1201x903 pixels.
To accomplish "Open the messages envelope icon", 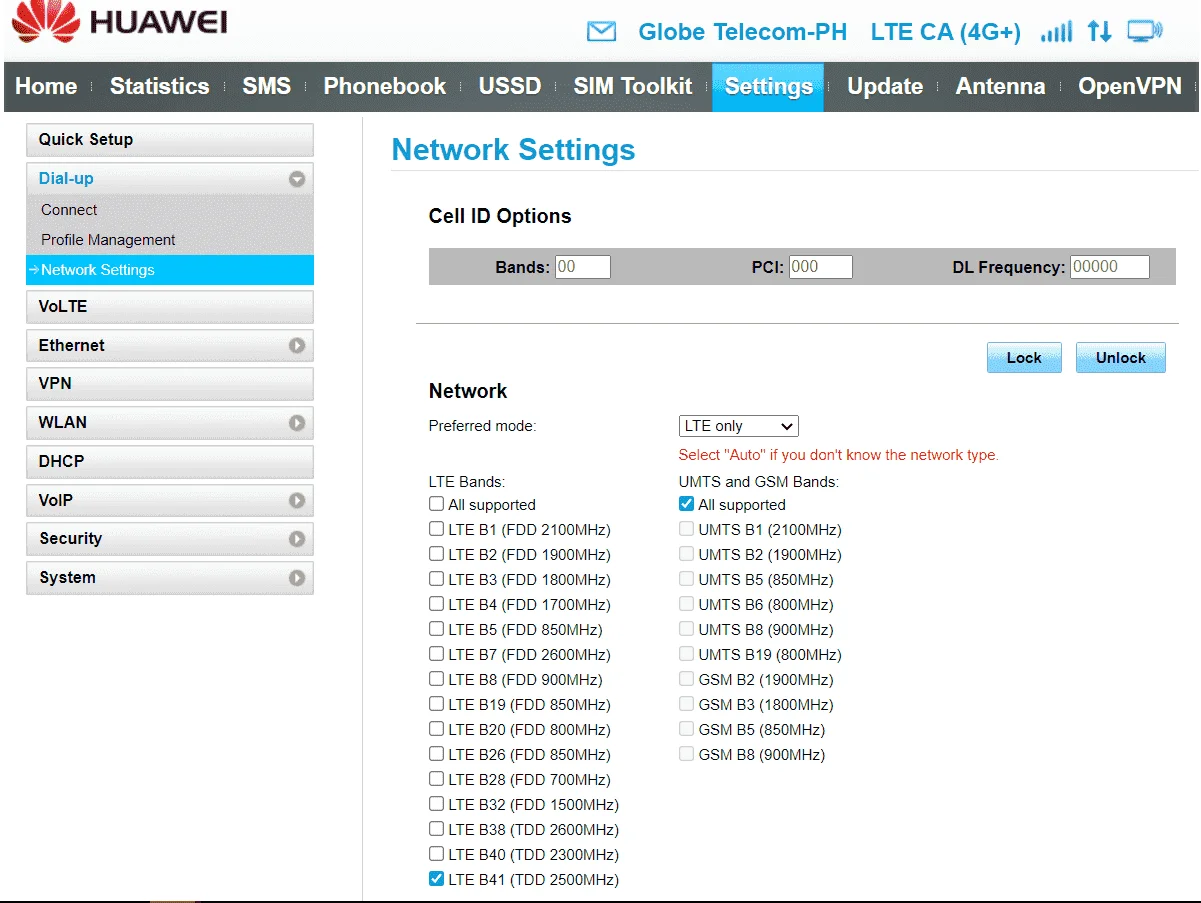I will [601, 32].
